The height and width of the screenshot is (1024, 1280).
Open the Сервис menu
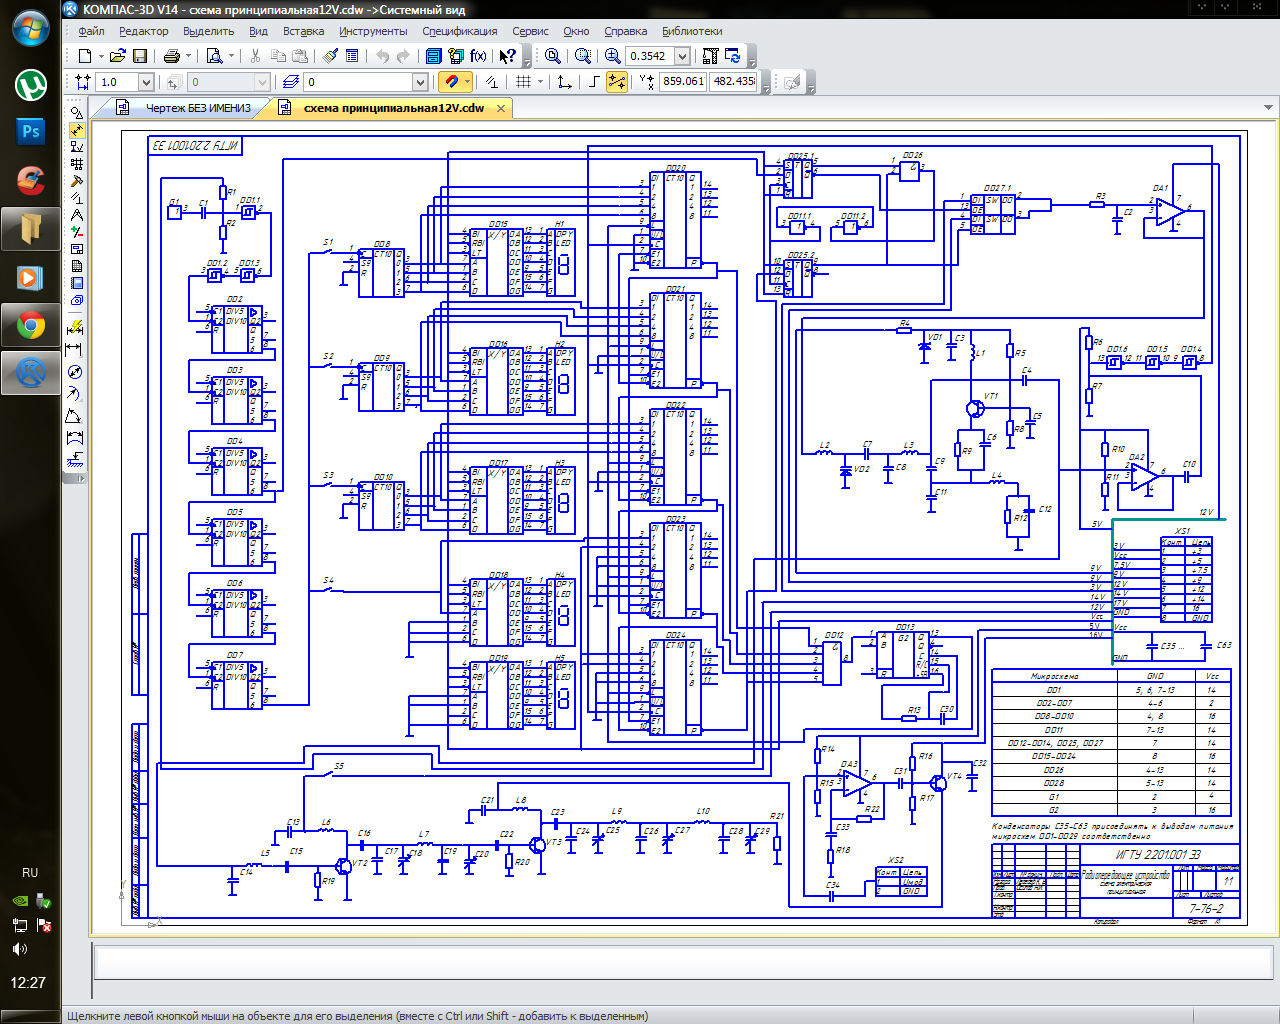[530, 31]
